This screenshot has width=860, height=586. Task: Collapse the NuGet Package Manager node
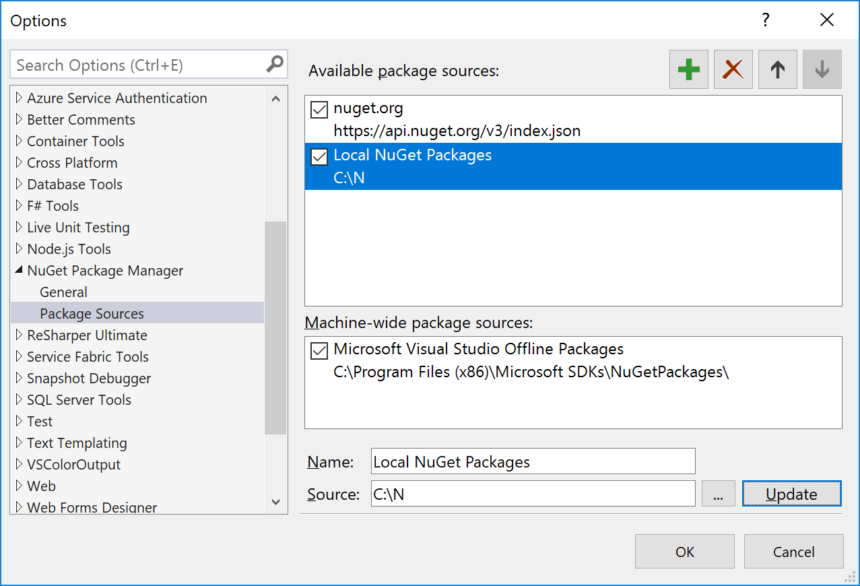17,270
